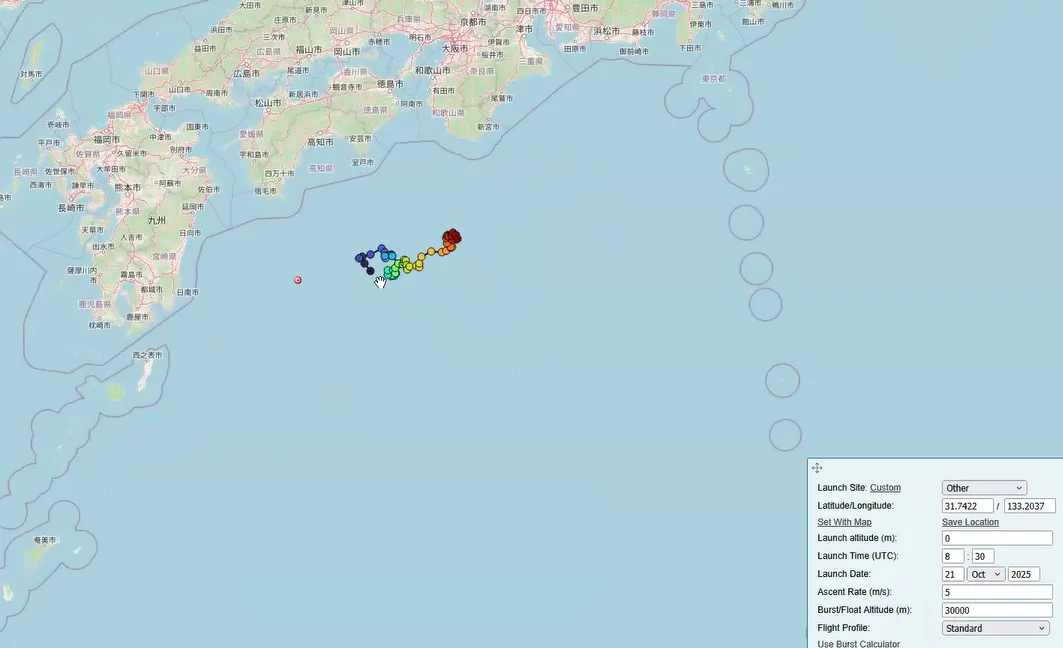Click the darkest purple marker at the track's end
This screenshot has height=648, width=1063.
click(370, 271)
